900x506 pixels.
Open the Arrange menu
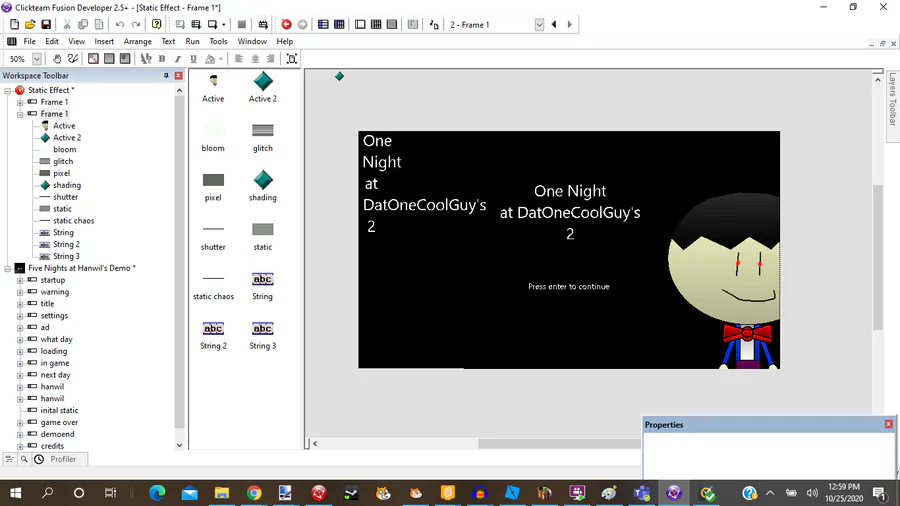click(x=138, y=41)
